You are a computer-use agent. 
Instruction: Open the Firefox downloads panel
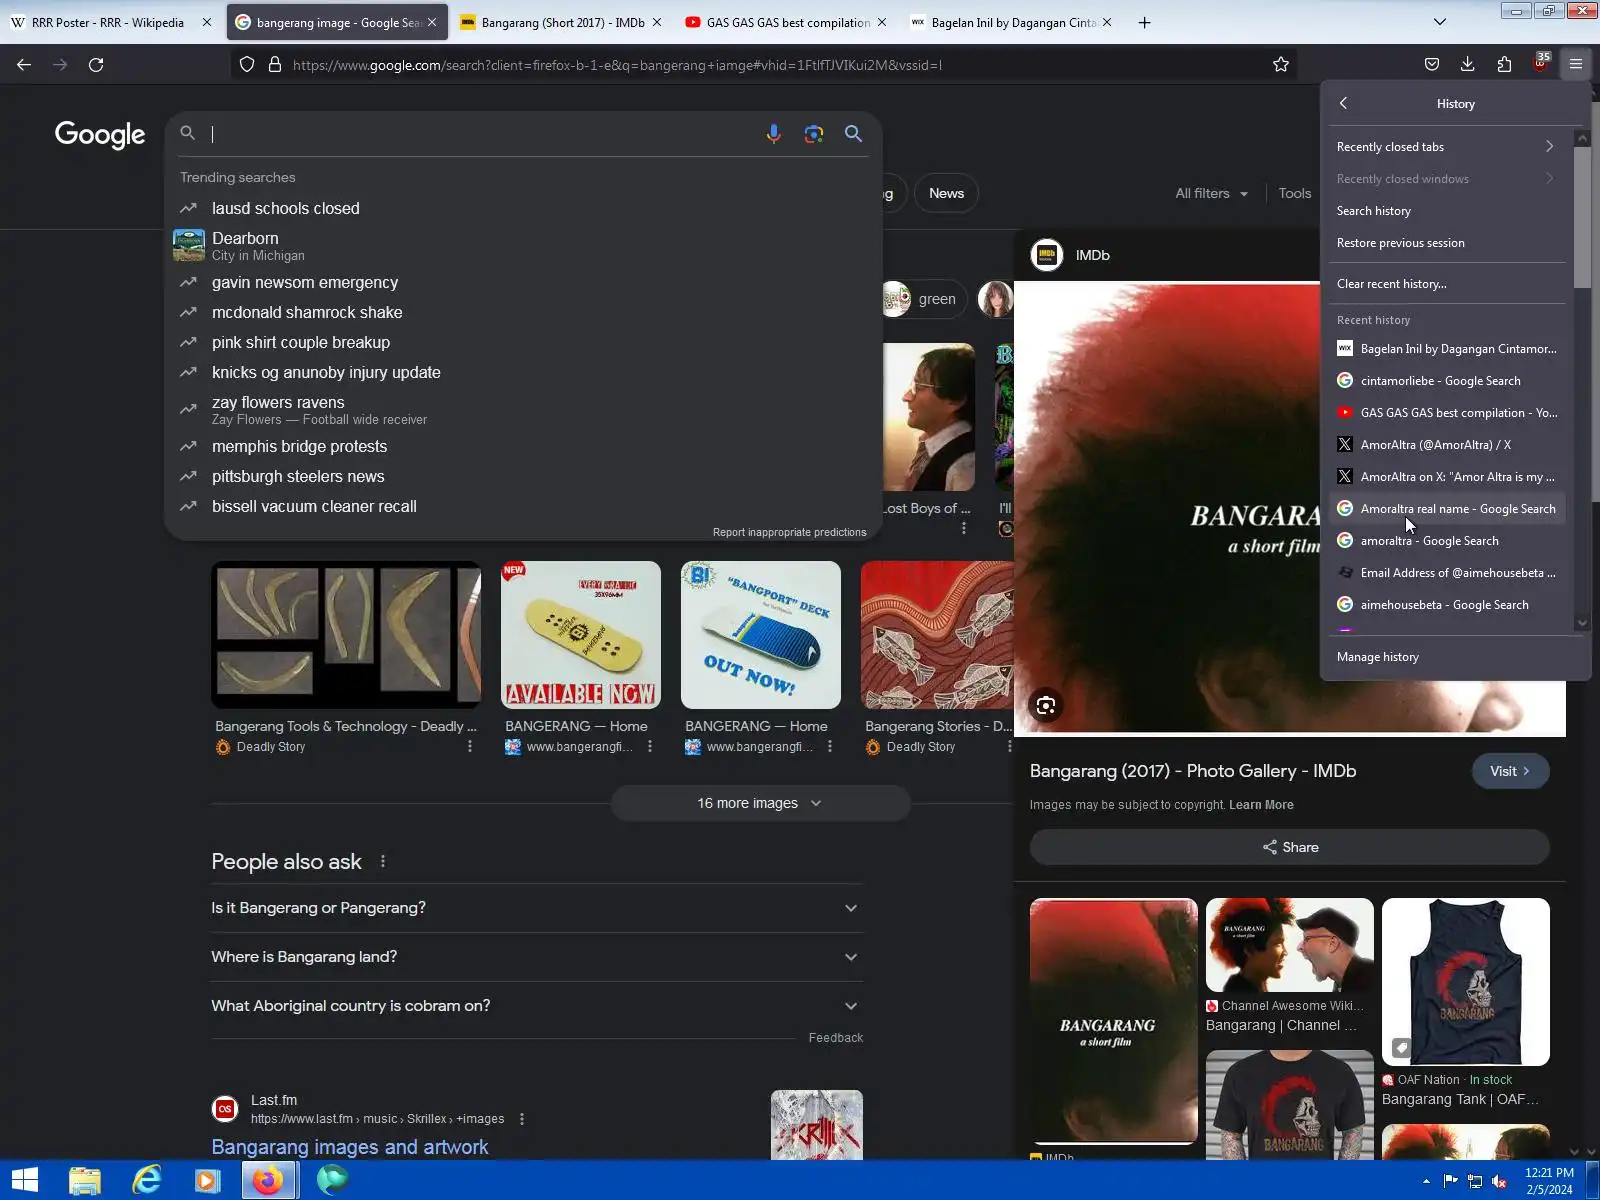[x=1468, y=65]
